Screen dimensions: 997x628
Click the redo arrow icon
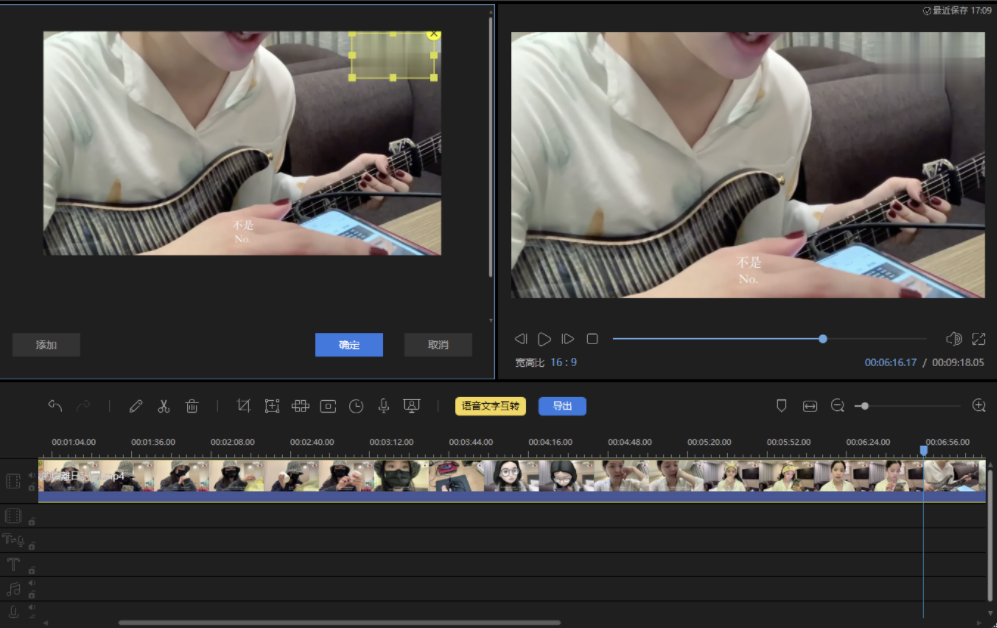[83, 406]
